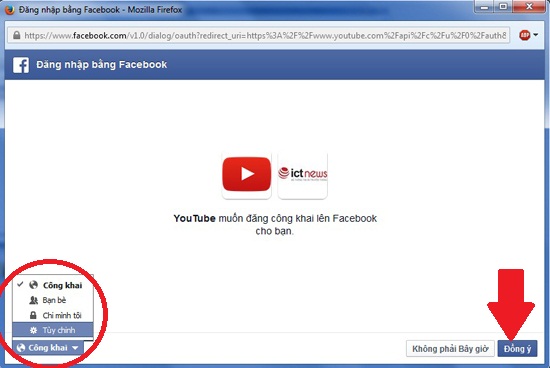Click the Đồng ý button

coord(517,348)
